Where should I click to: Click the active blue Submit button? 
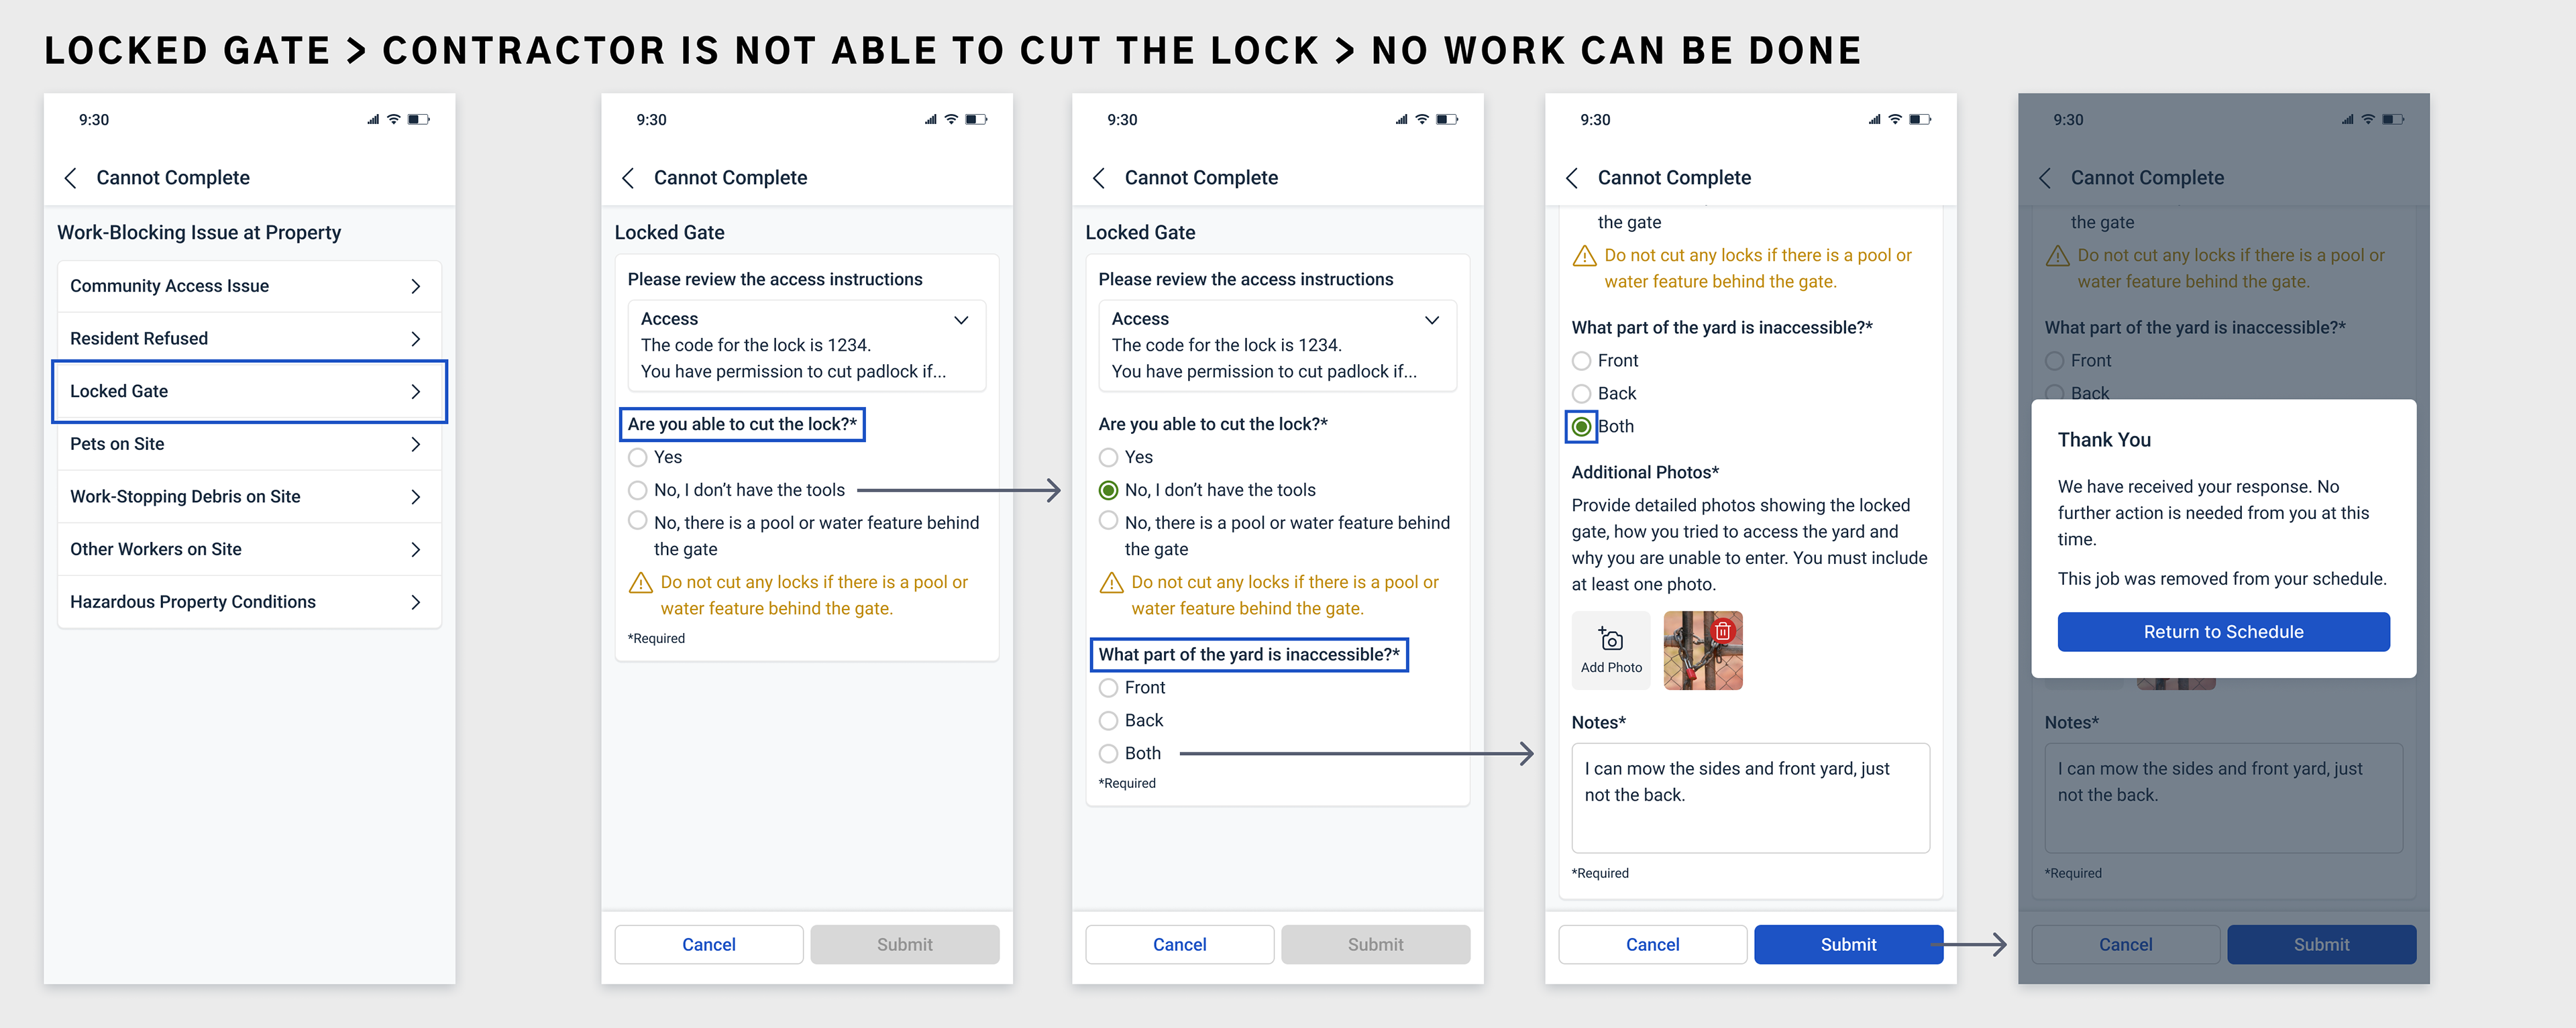click(1848, 944)
